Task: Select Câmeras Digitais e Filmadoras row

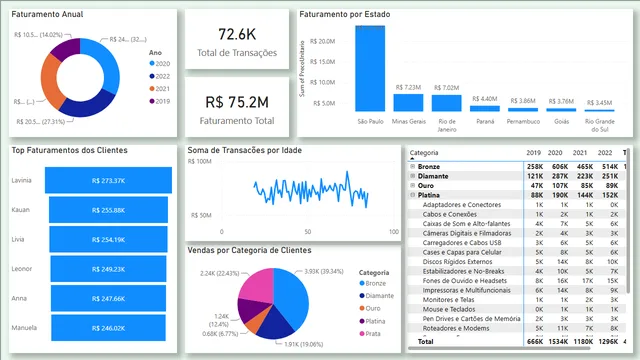Action: click(516, 233)
